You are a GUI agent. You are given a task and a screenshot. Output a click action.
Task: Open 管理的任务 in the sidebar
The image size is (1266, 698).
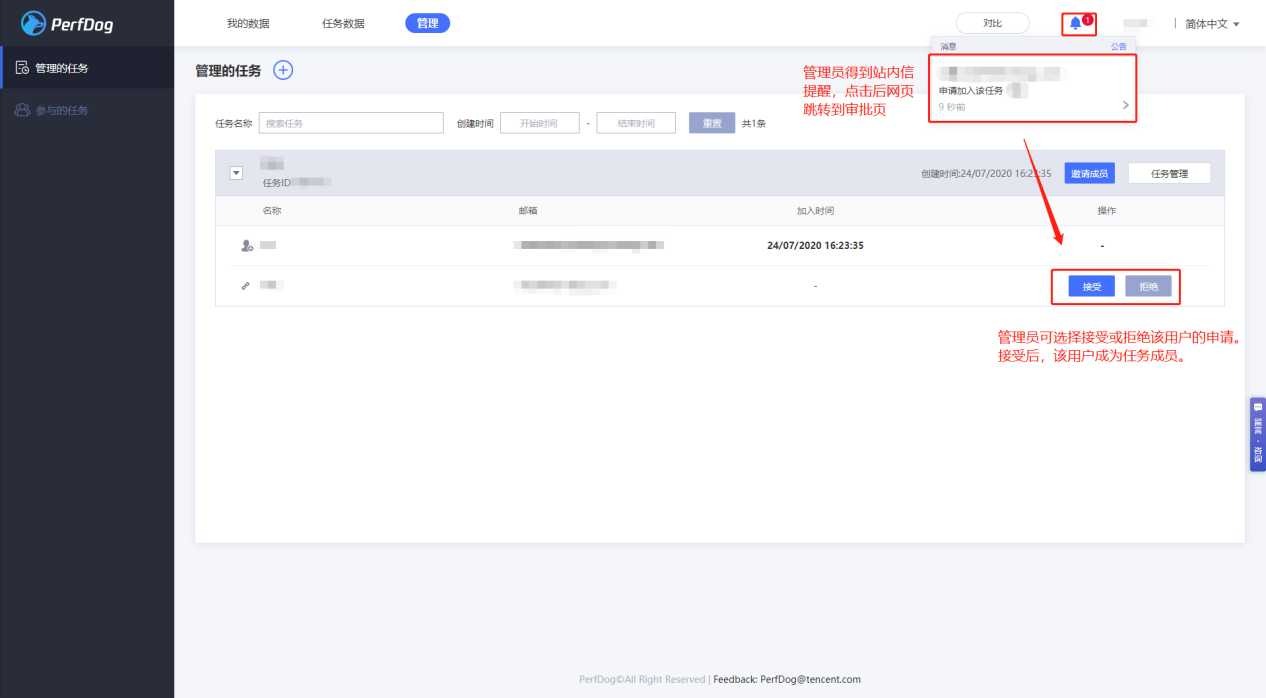[87, 68]
